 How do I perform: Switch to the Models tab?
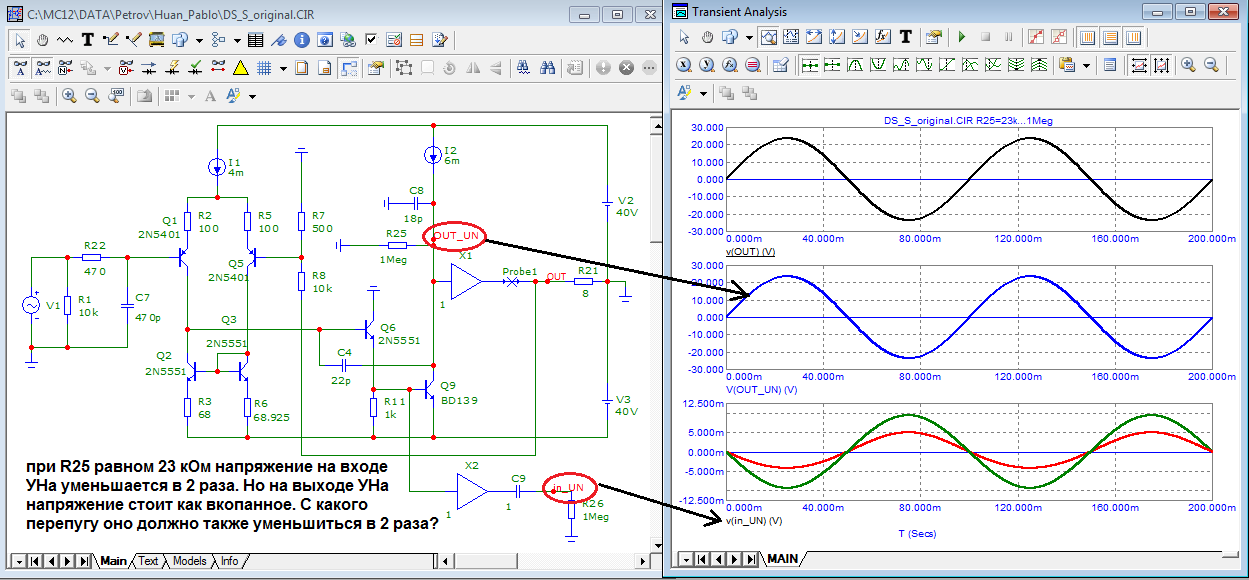pyautogui.click(x=190, y=561)
